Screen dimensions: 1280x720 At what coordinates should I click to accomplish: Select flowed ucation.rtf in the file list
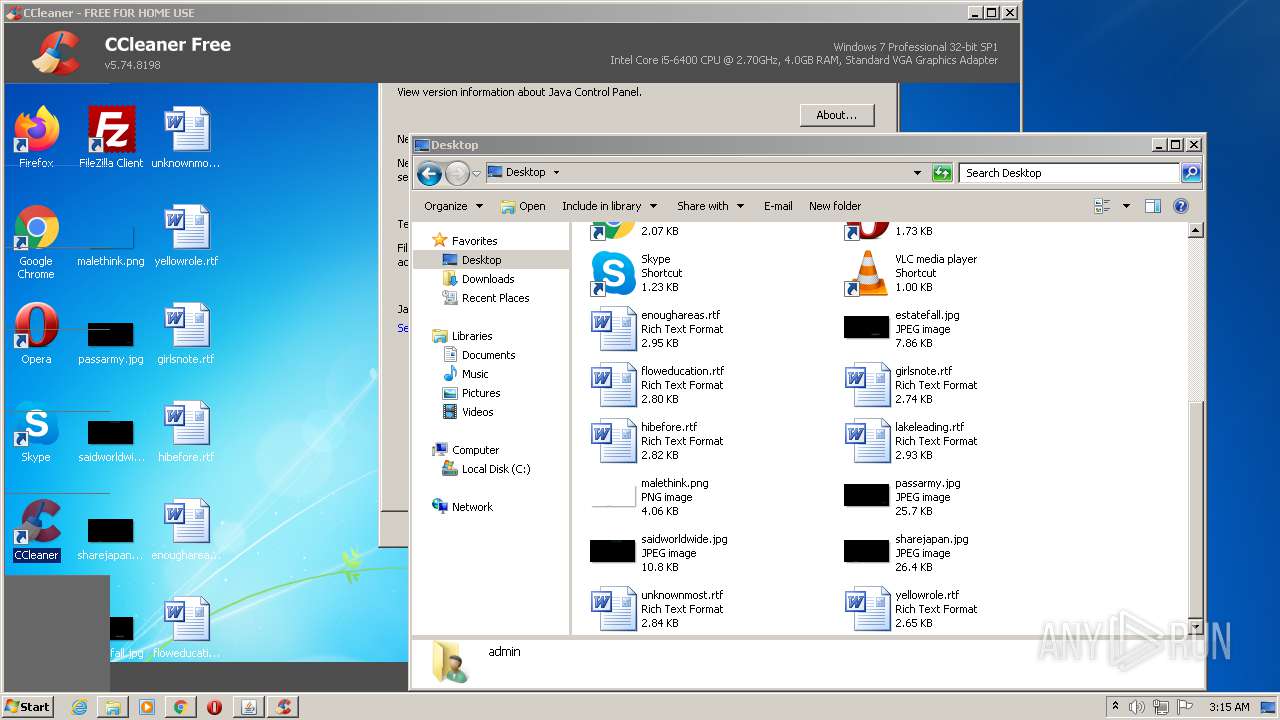tap(658, 385)
